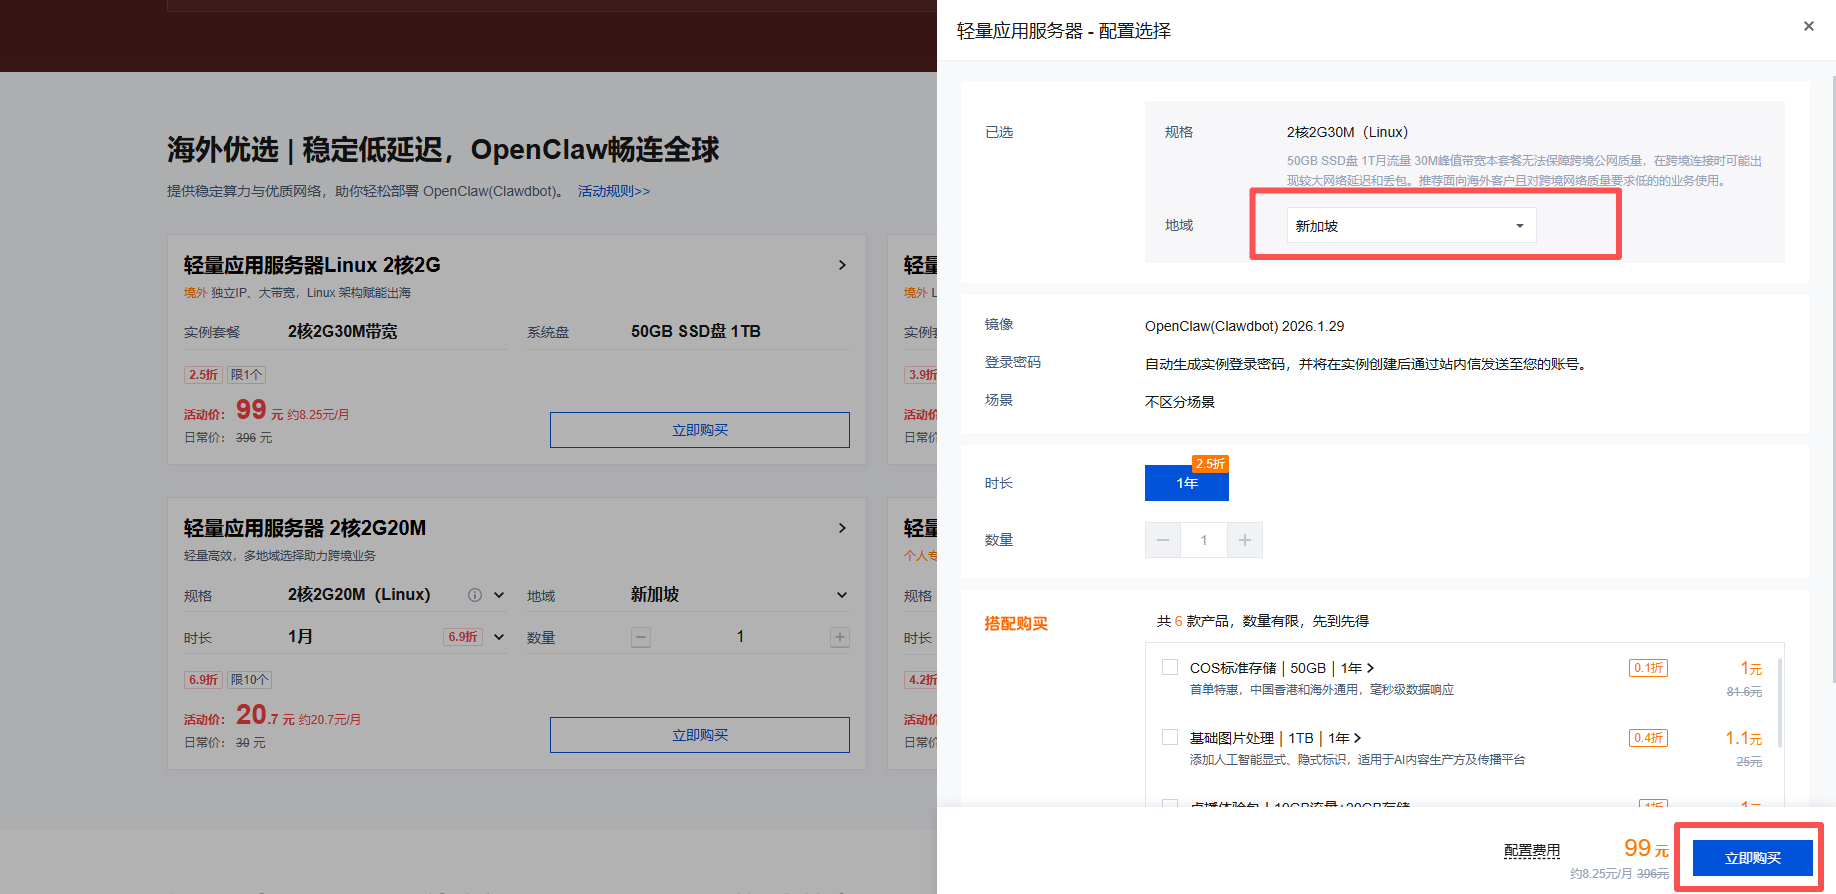
Task: Close the 配置选择 dialog panel
Action: click(1808, 27)
